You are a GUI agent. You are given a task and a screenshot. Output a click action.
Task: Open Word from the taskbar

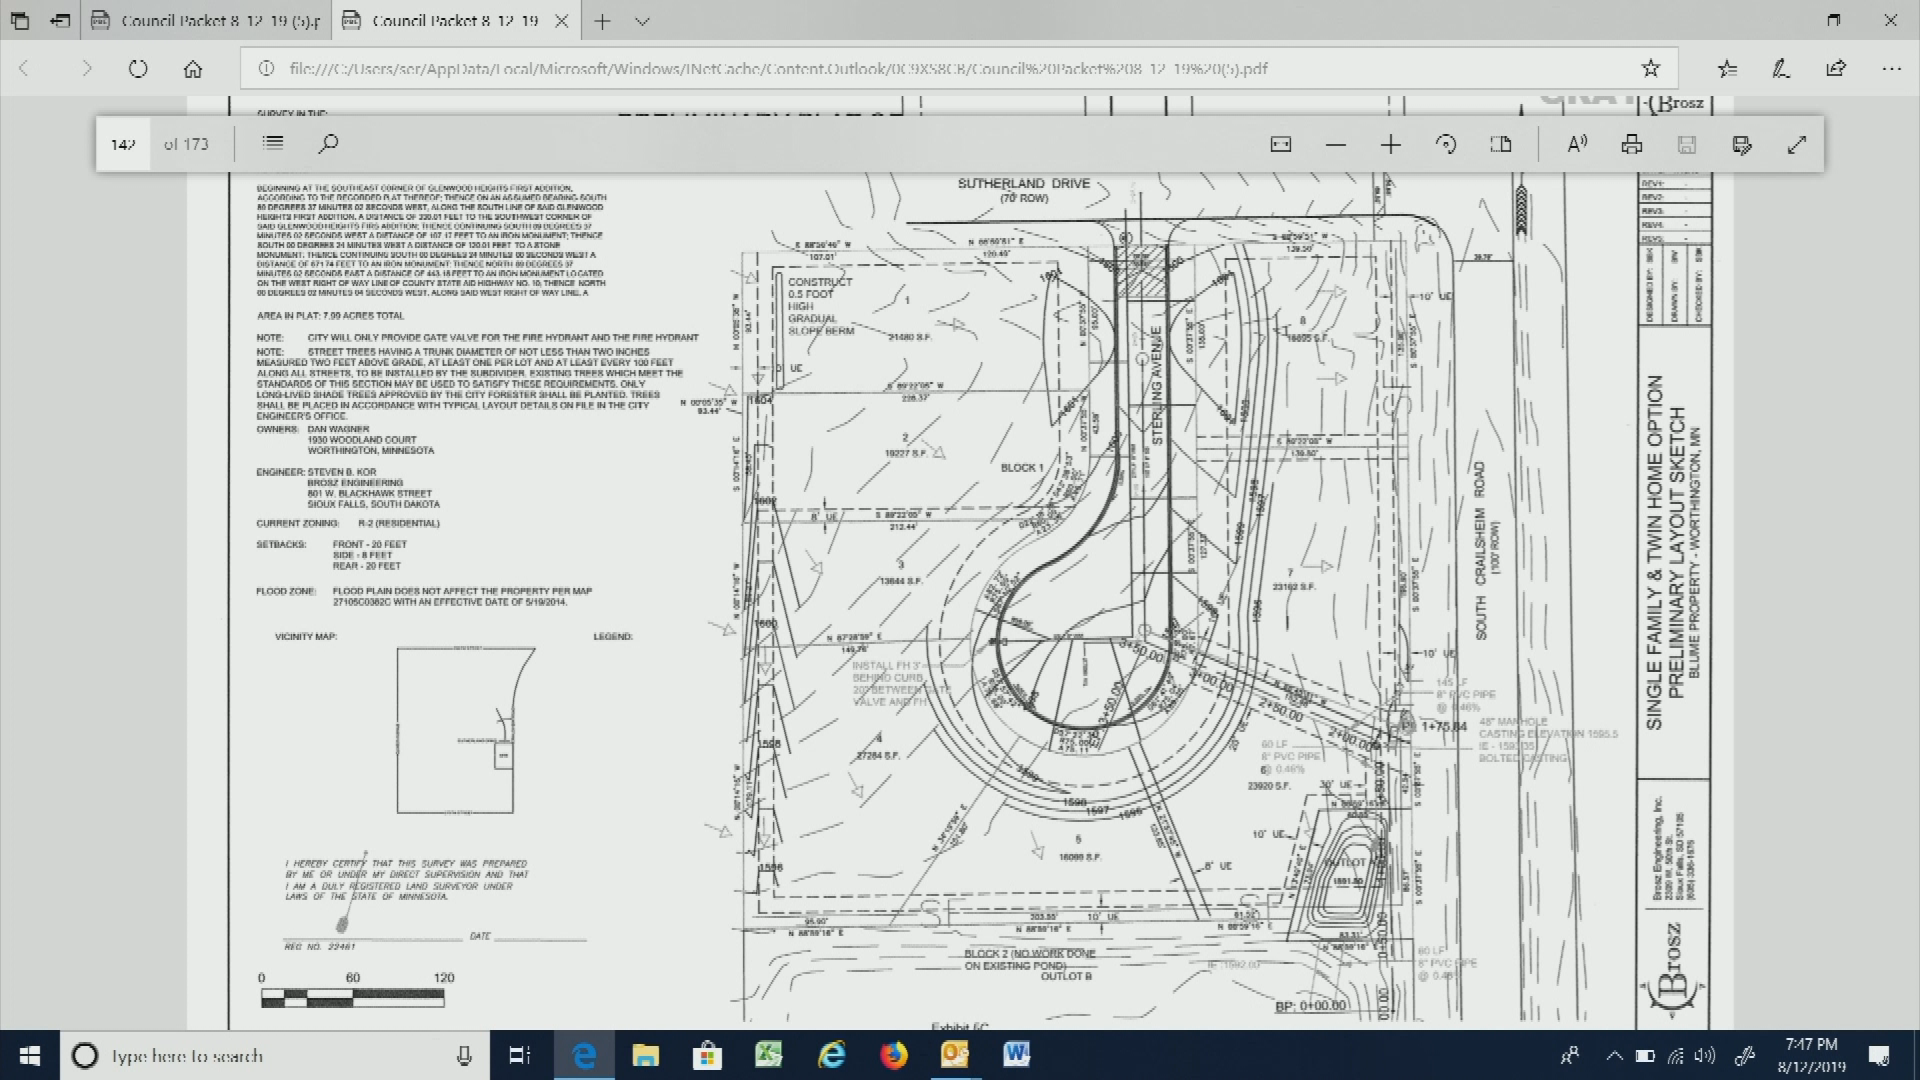[x=1017, y=1055]
